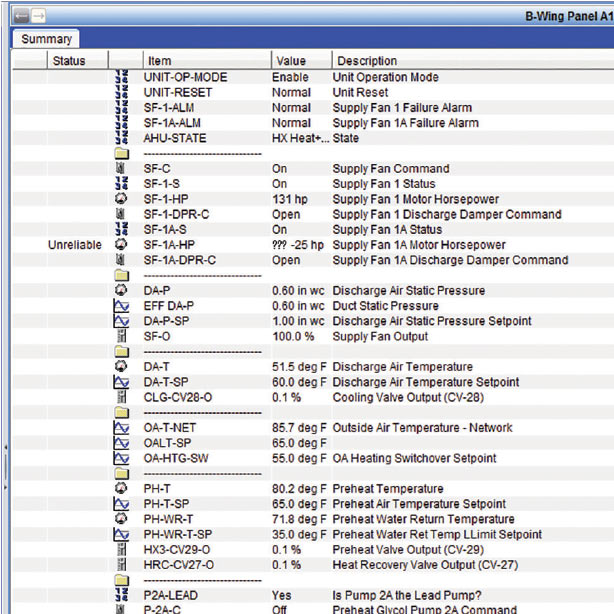Select the 'Supply Fan 1A Status' description
This screenshot has width=614, height=614.
387,229
